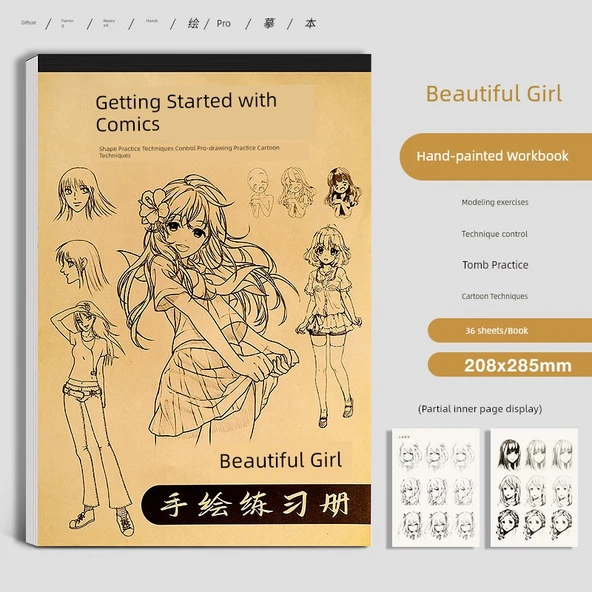Click 'Technique control' feature text
This screenshot has height=592, width=592.
click(x=495, y=234)
